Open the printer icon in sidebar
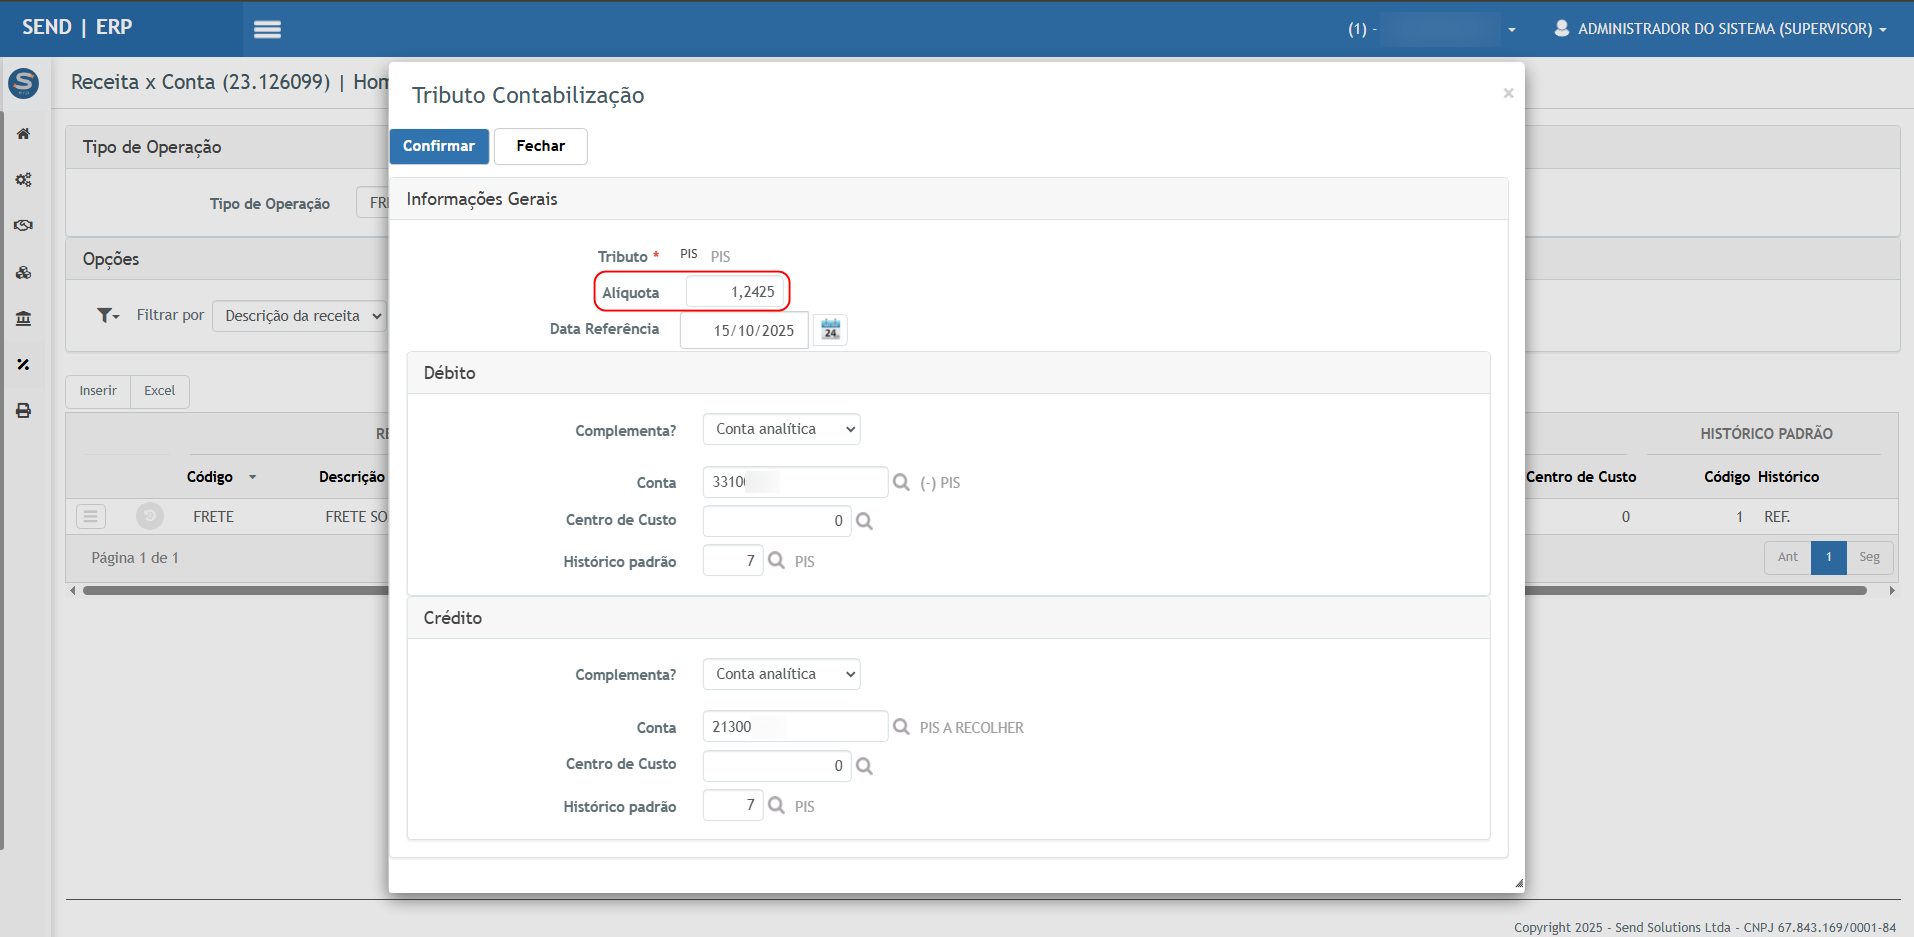 click(23, 411)
